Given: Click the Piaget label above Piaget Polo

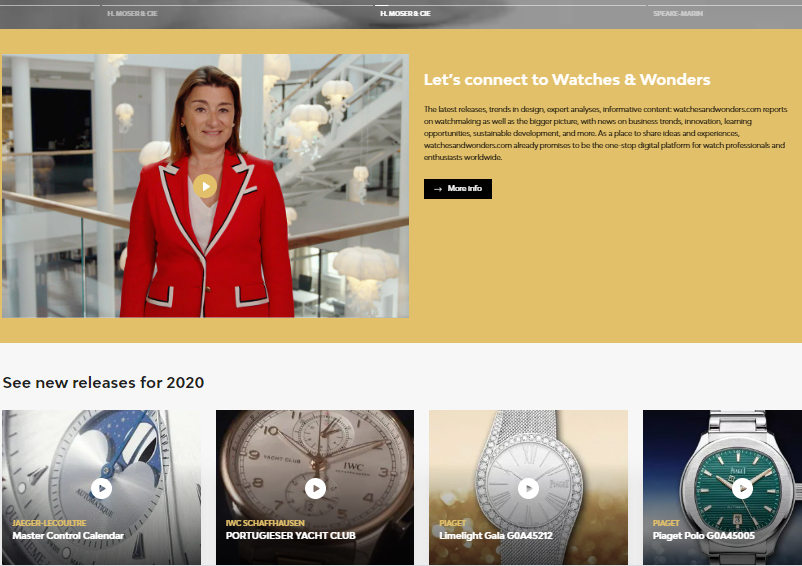Looking at the screenshot, I should click(x=666, y=523).
